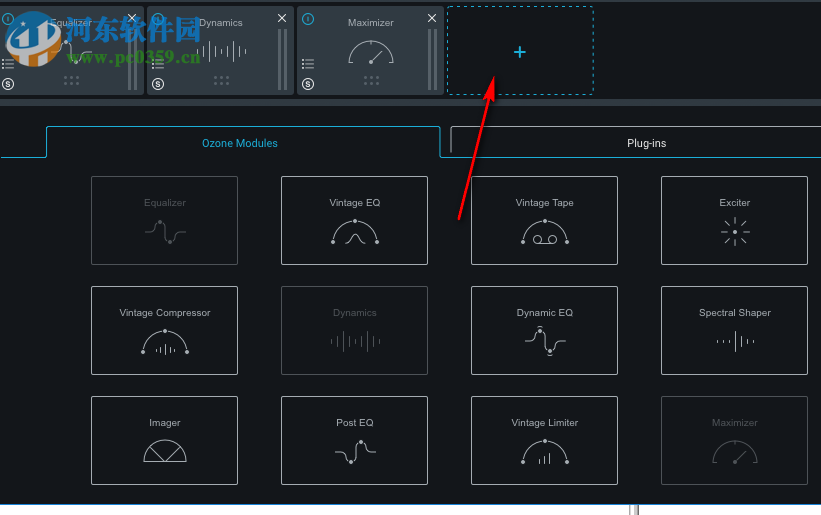The width and height of the screenshot is (821, 515).
Task: Solo the Equalizer module
Action: 8,84
